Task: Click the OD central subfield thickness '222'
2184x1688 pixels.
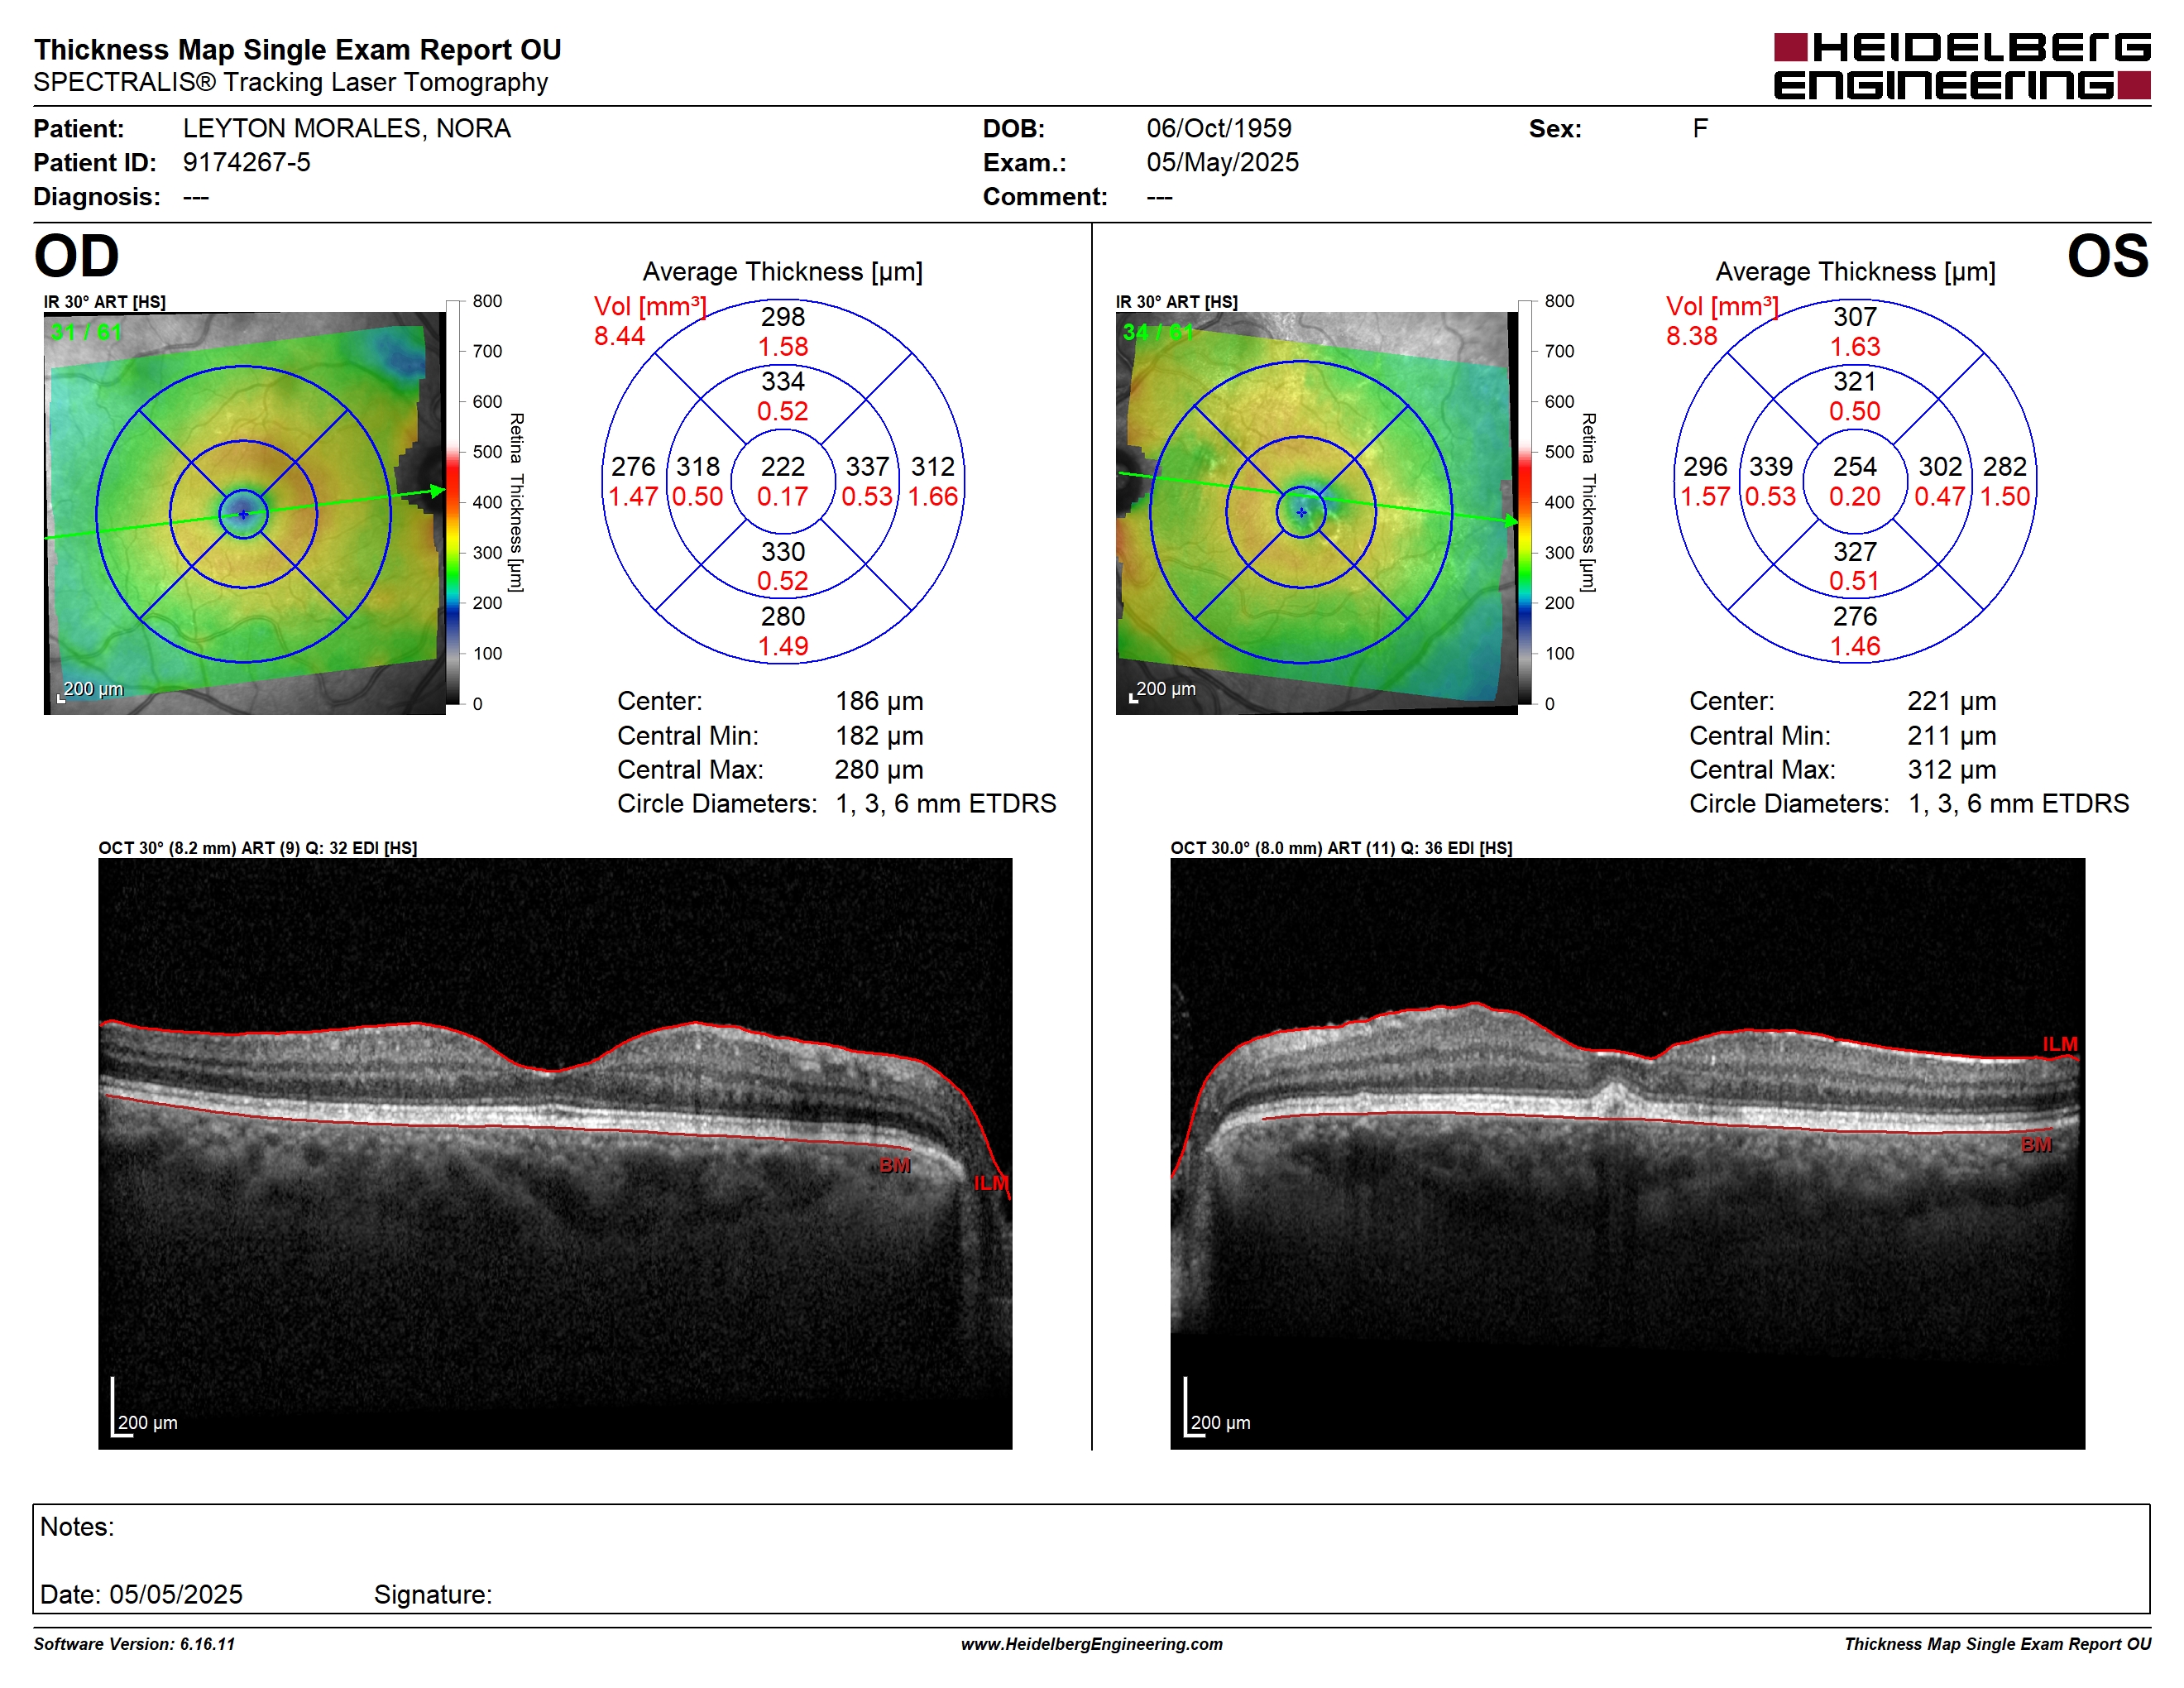Action: click(782, 466)
